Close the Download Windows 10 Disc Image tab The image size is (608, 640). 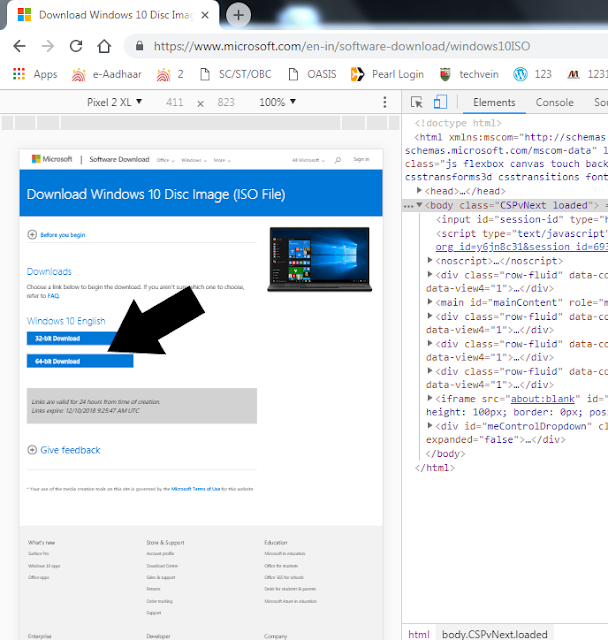tap(205, 15)
